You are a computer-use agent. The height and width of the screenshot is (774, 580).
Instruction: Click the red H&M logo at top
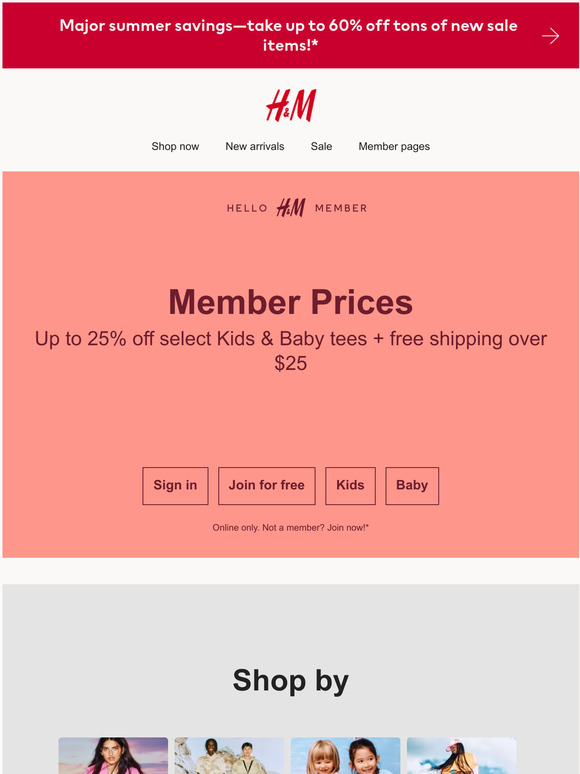pos(291,105)
